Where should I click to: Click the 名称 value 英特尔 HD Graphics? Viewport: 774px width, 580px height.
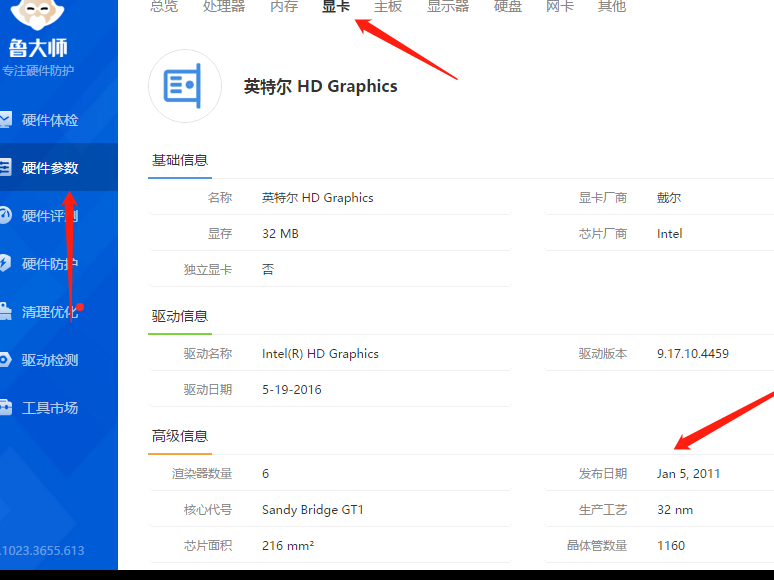(x=317, y=198)
